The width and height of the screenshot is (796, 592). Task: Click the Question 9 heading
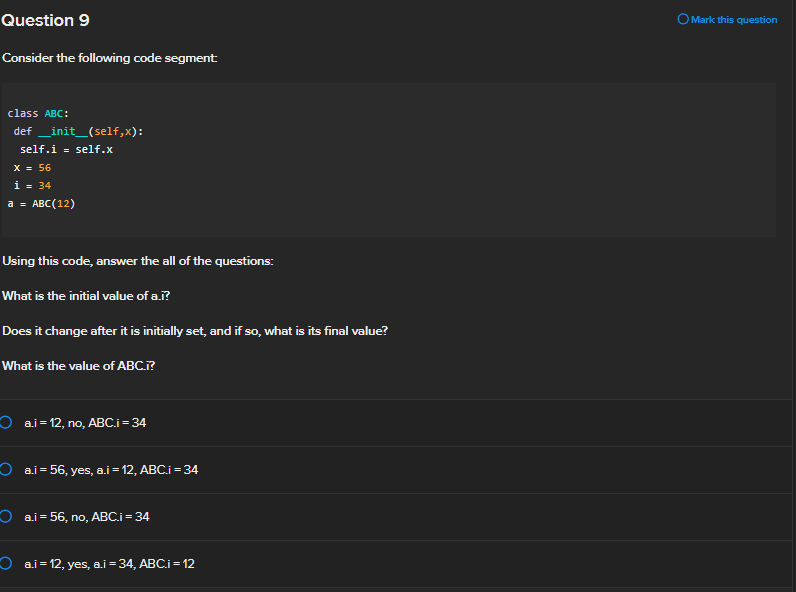coord(45,20)
